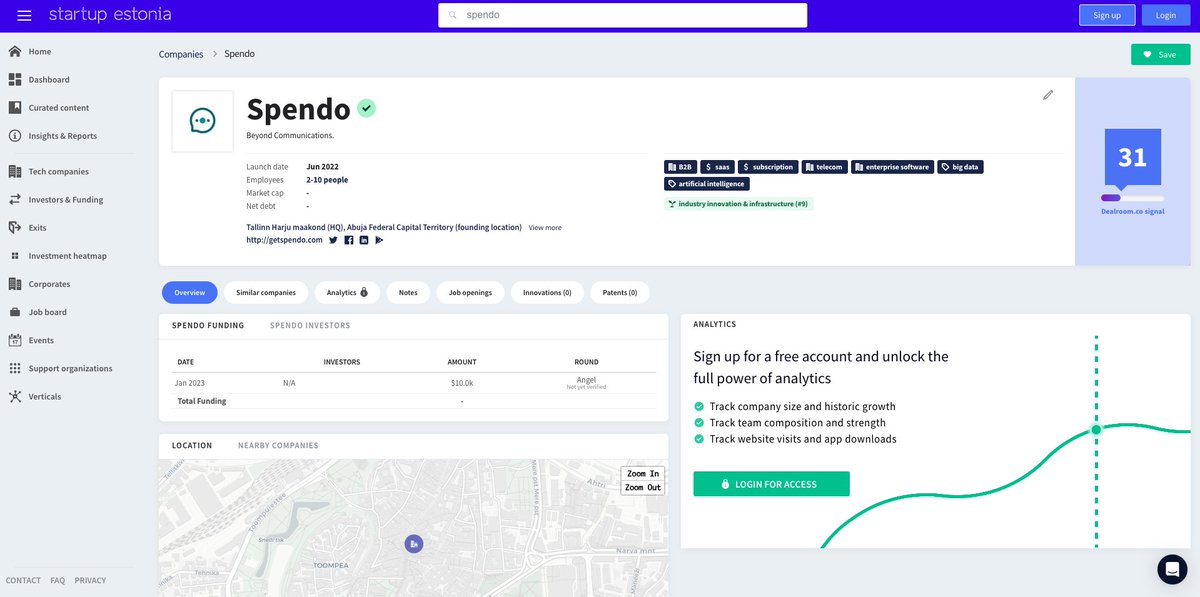Viewport: 1200px width, 597px height.
Task: Click the map Zoom In button
Action: [641, 474]
